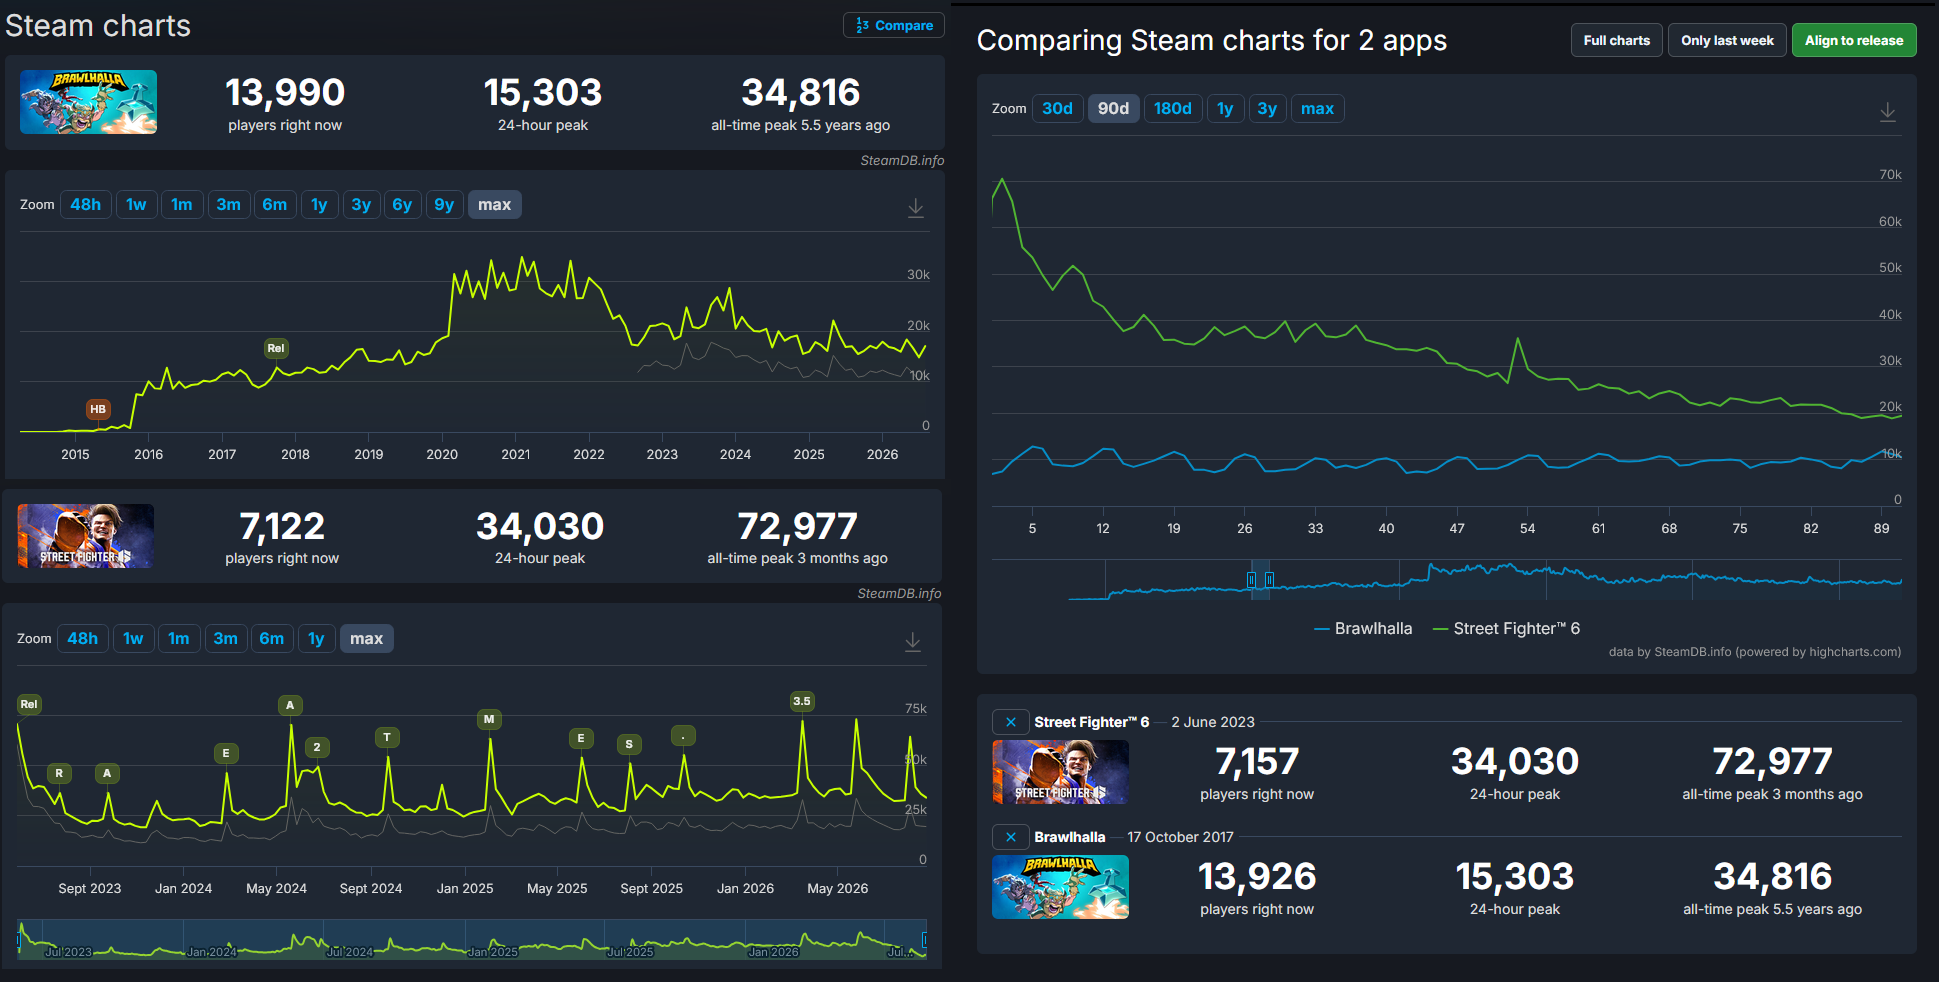This screenshot has height=982, width=1939.
Task: Select the M event flag on Street Fighter chart
Action: [x=489, y=719]
